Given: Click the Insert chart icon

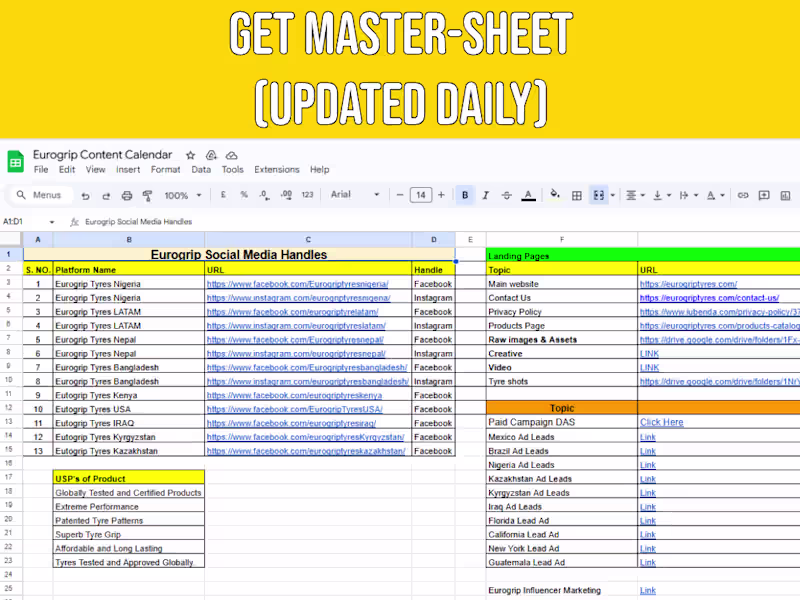Looking at the screenshot, I should pyautogui.click(x=785, y=195).
